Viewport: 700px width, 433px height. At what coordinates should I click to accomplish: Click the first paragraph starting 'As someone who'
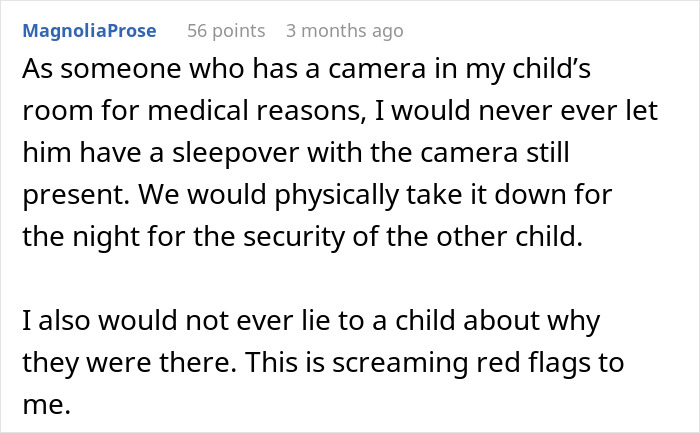[x=340, y=152]
